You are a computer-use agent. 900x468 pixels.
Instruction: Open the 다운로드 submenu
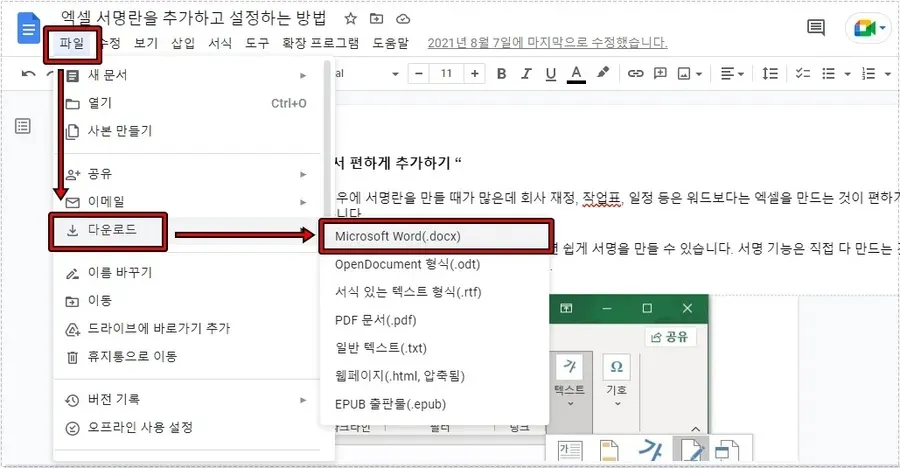[x=187, y=231]
